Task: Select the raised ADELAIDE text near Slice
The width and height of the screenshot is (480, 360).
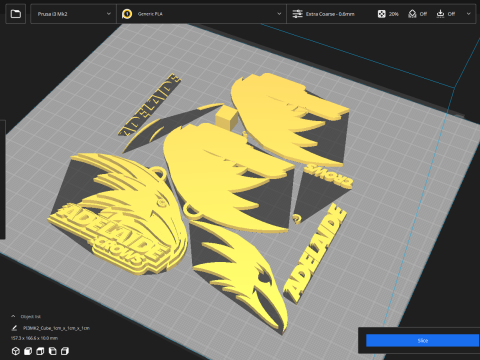Action: click(315, 253)
